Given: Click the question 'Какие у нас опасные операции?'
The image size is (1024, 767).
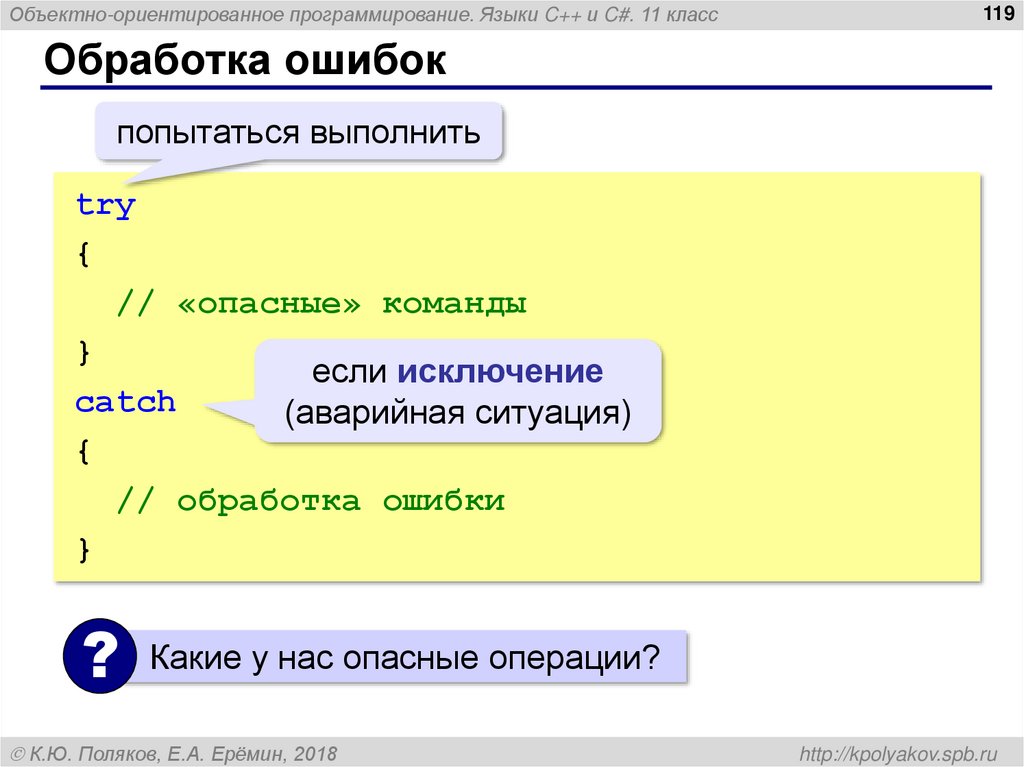Looking at the screenshot, I should coord(405,657).
